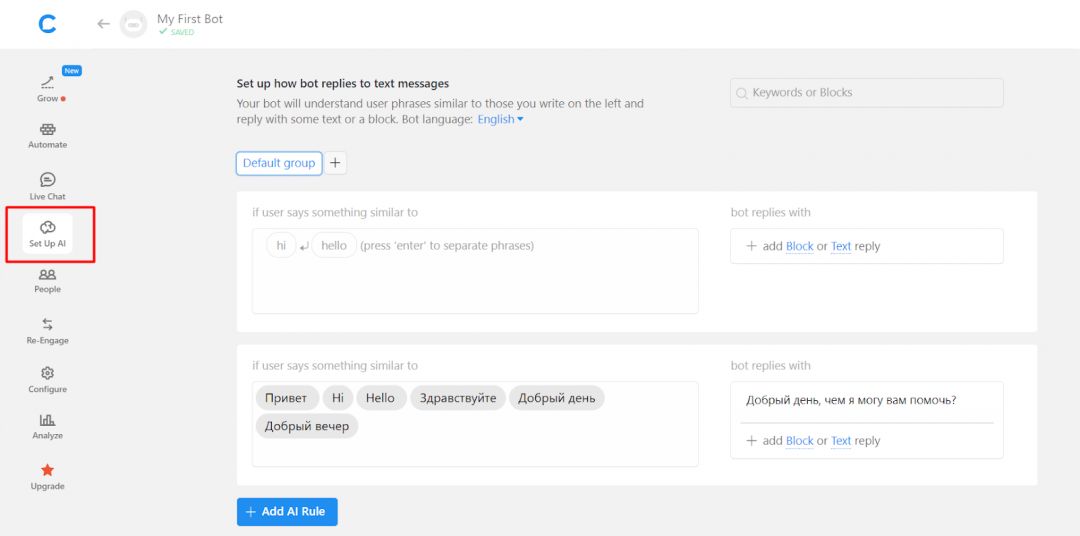Select the Default group tab
1080x536 pixels.
coord(279,163)
